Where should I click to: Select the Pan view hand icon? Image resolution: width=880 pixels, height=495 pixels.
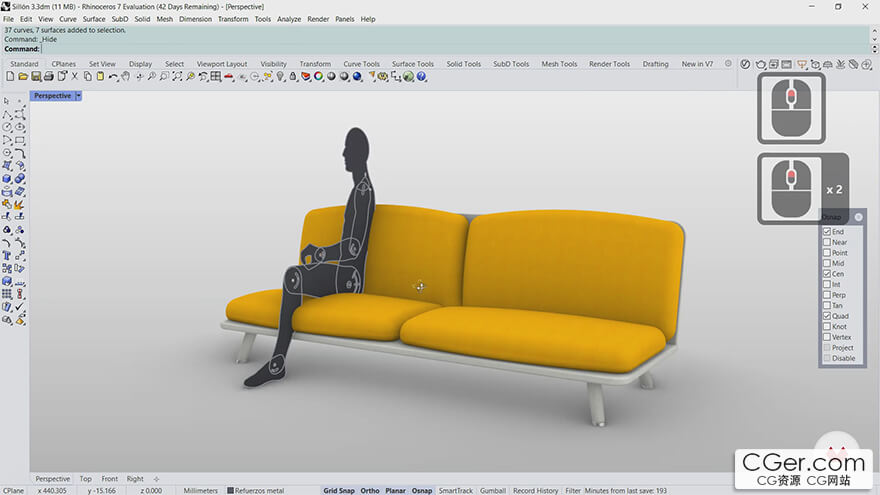126,77
